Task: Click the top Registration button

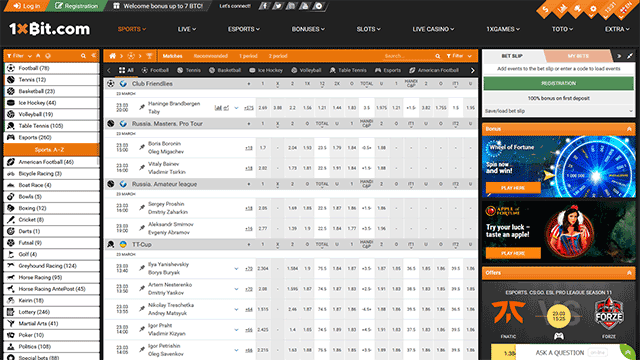Action: point(76,6)
